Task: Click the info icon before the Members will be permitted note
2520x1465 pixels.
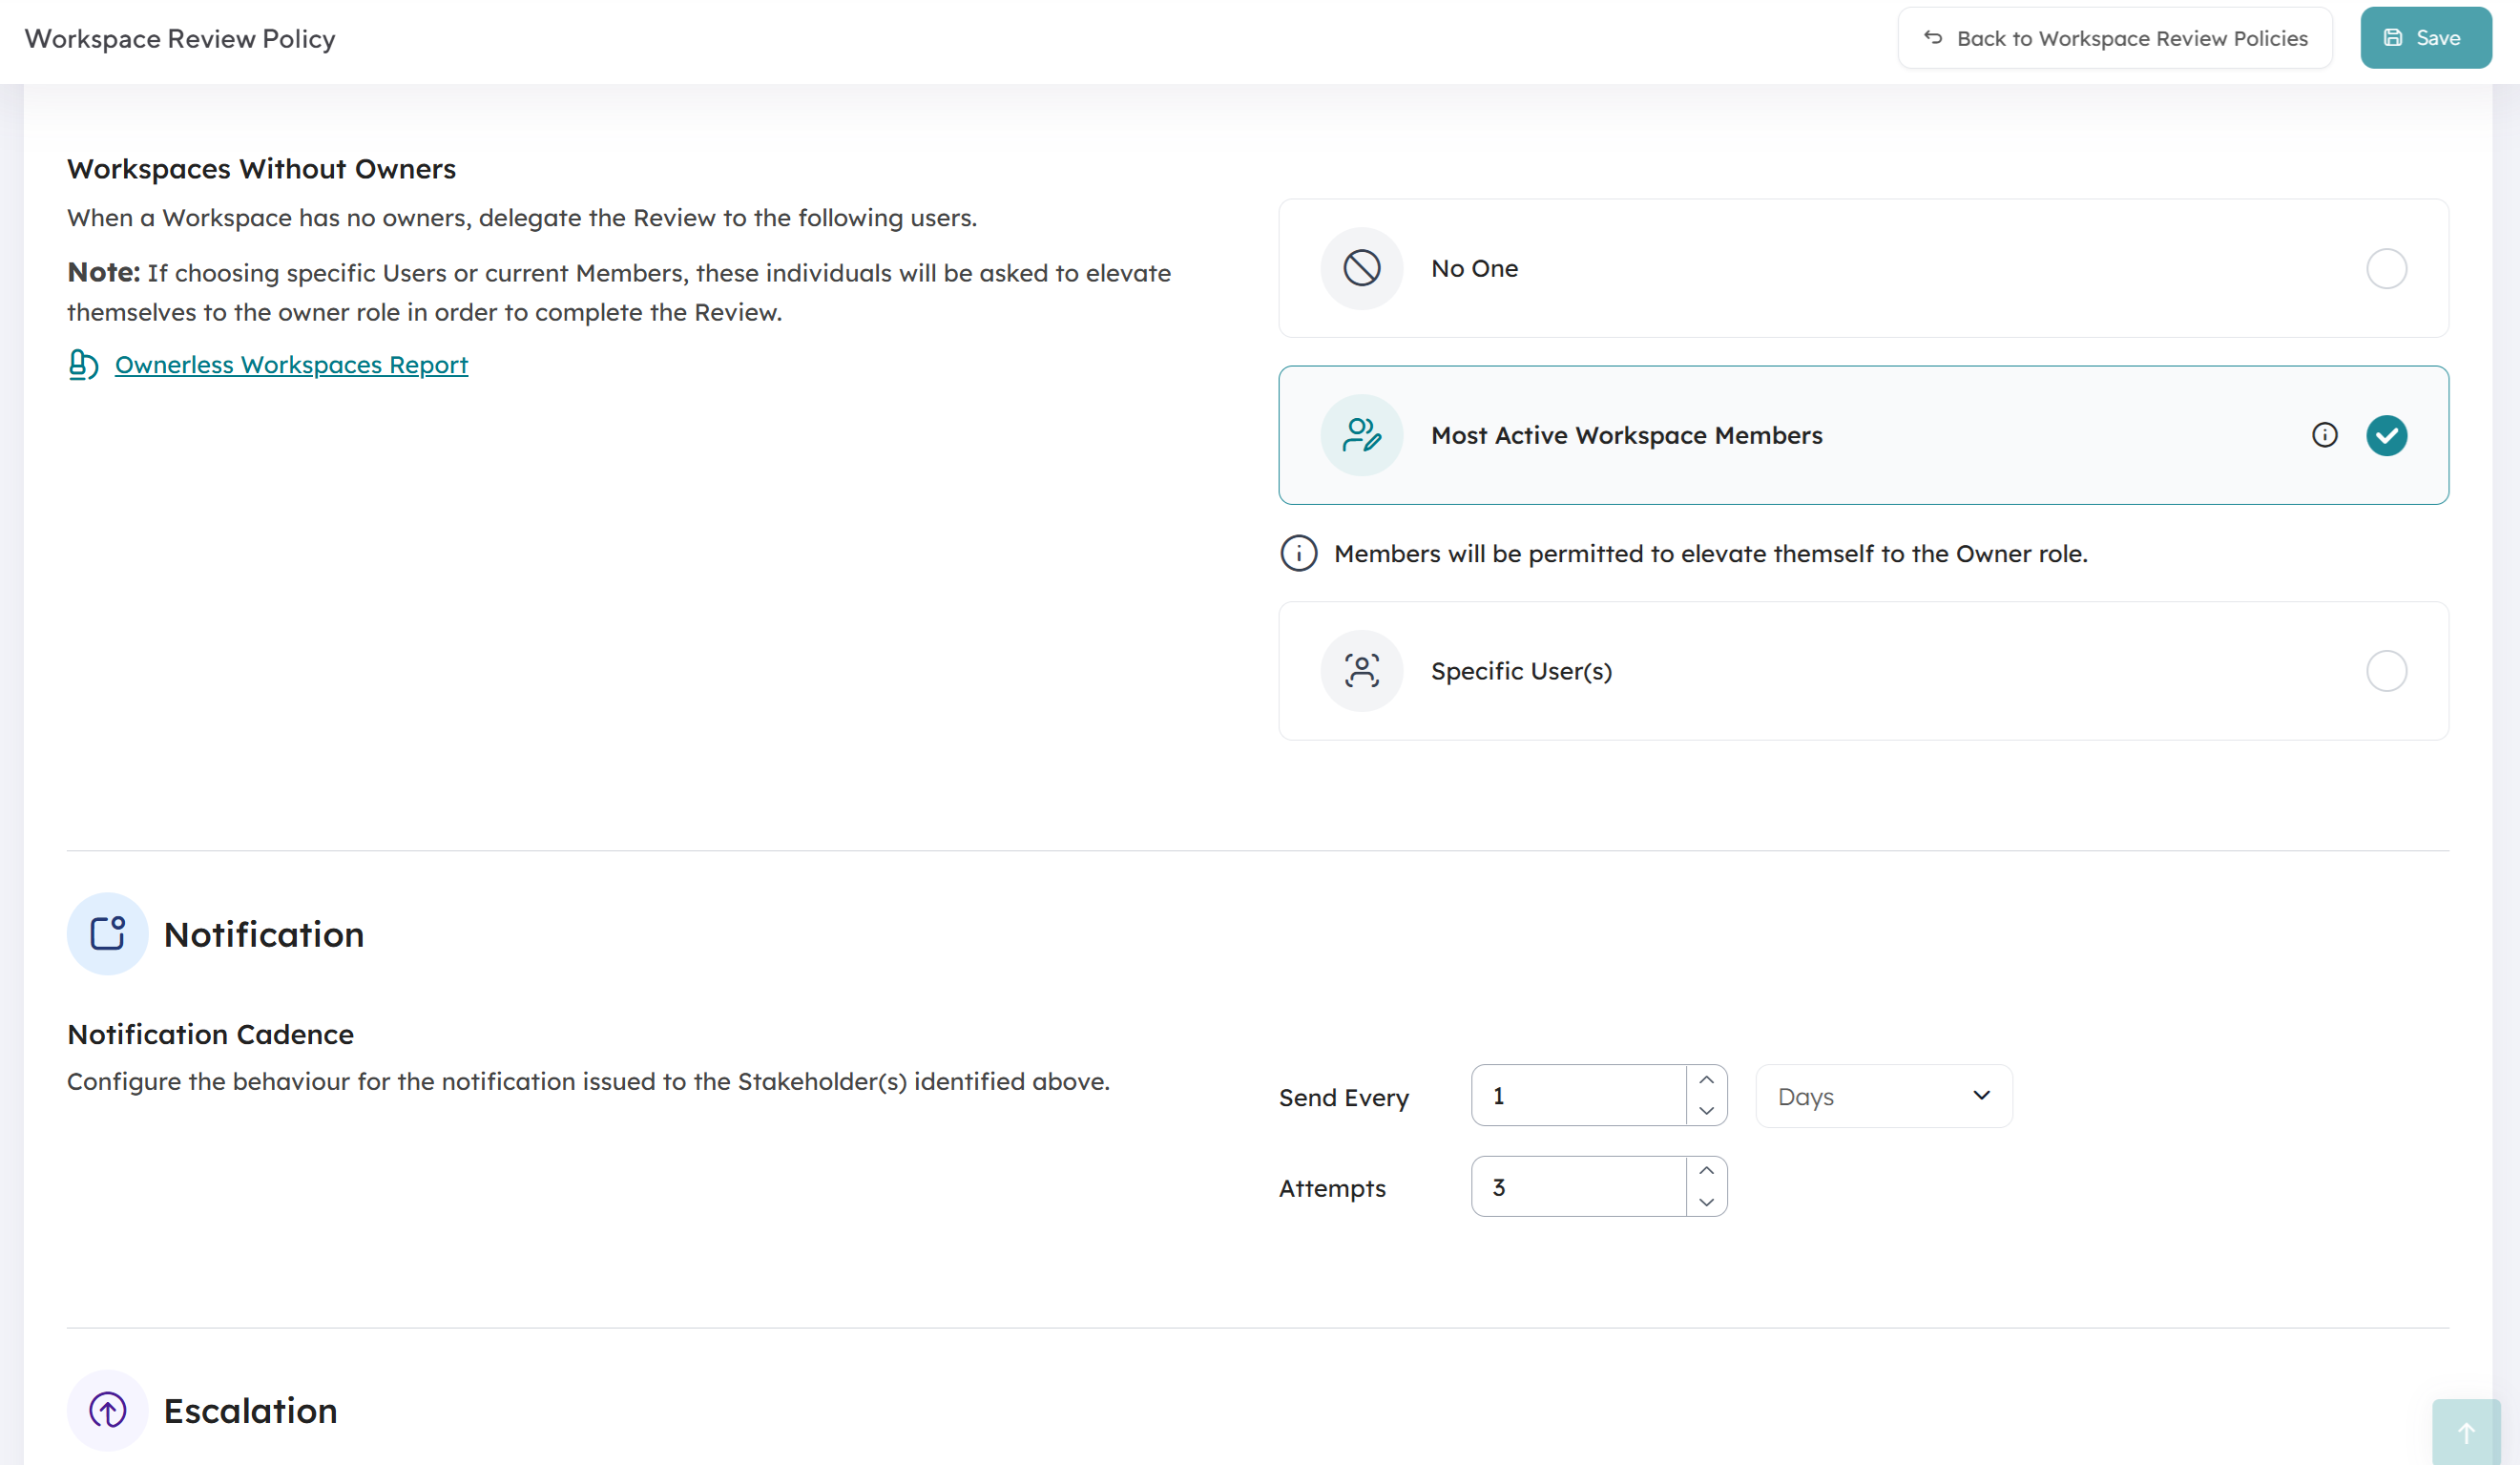Action: 1299,553
